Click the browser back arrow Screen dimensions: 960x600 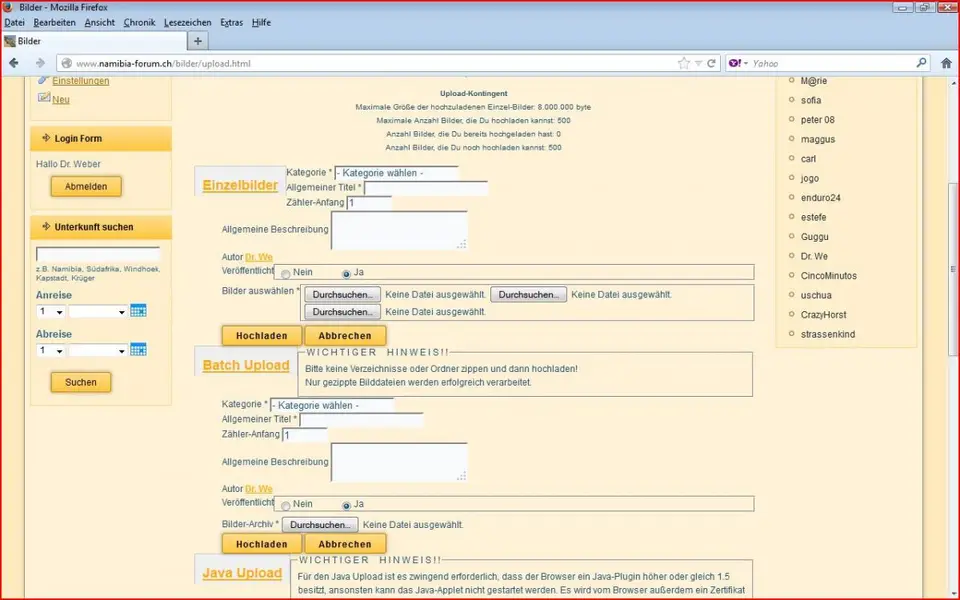13,63
